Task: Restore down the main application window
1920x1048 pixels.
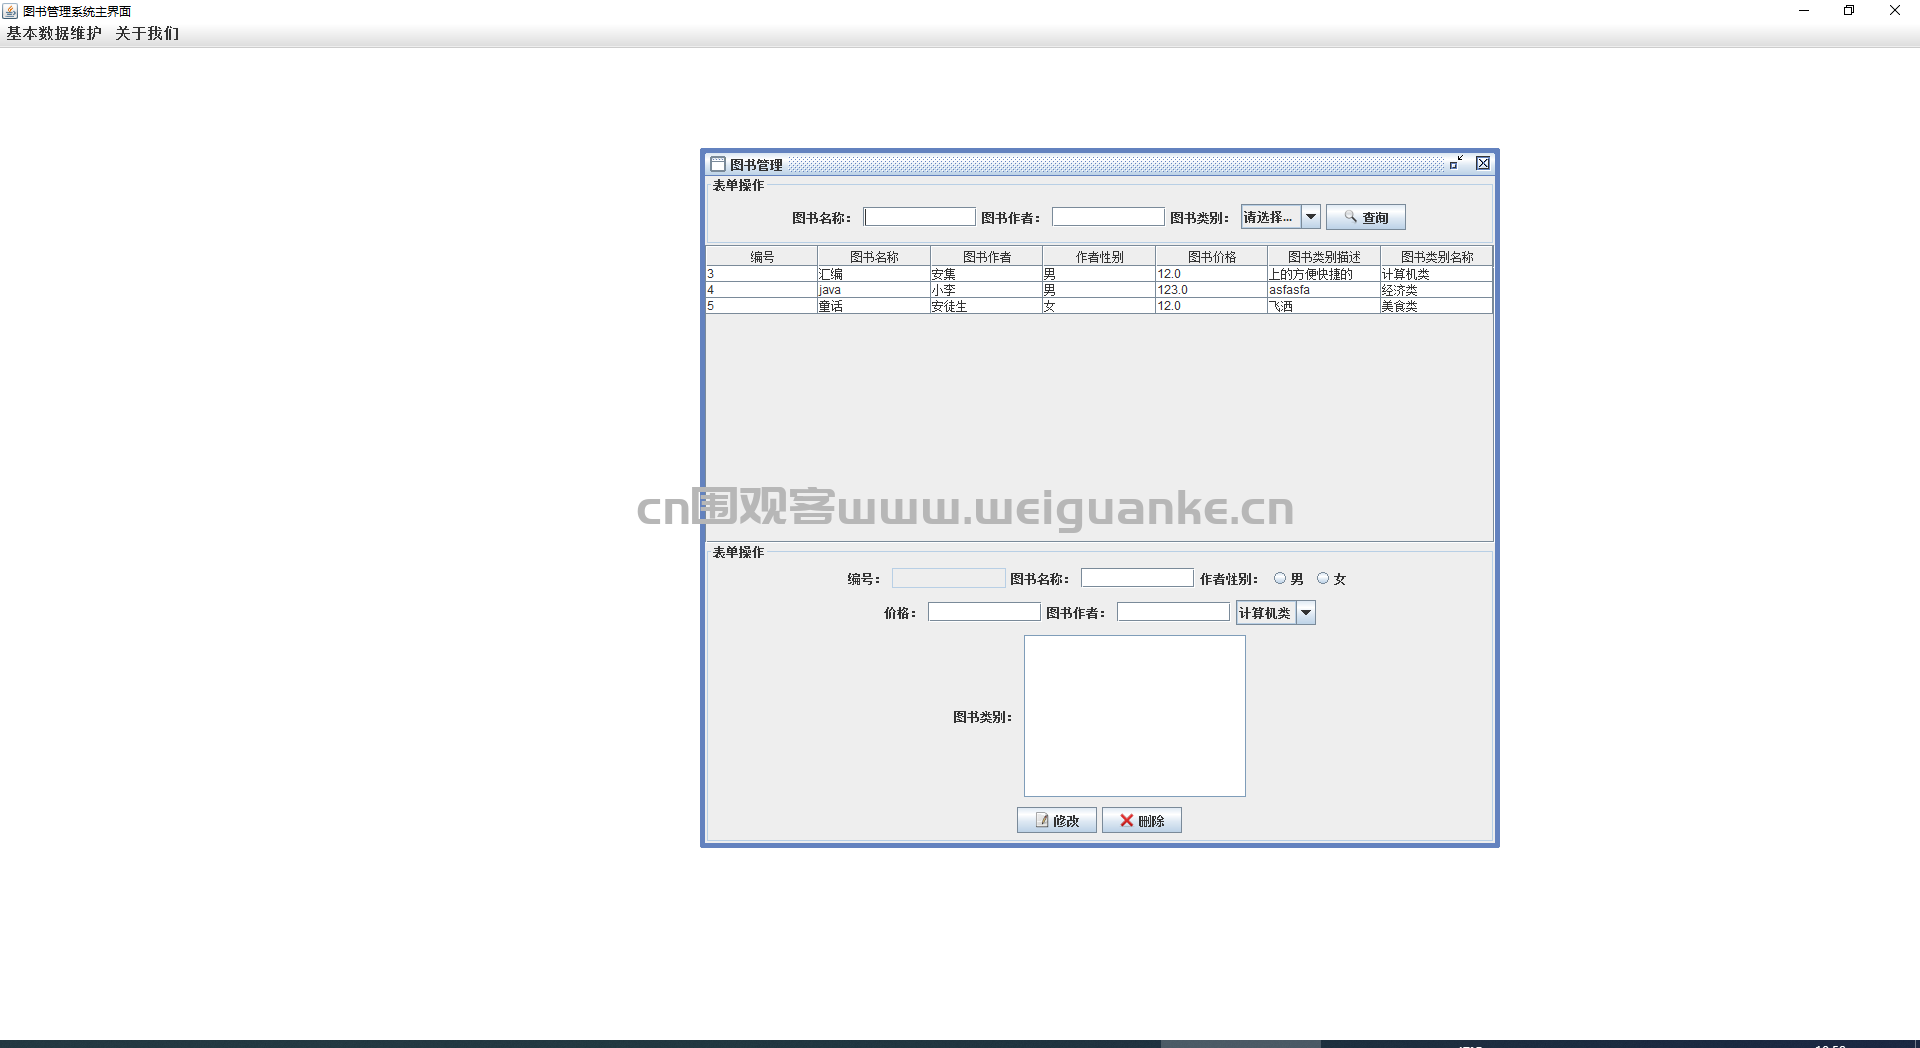Action: click(x=1849, y=11)
